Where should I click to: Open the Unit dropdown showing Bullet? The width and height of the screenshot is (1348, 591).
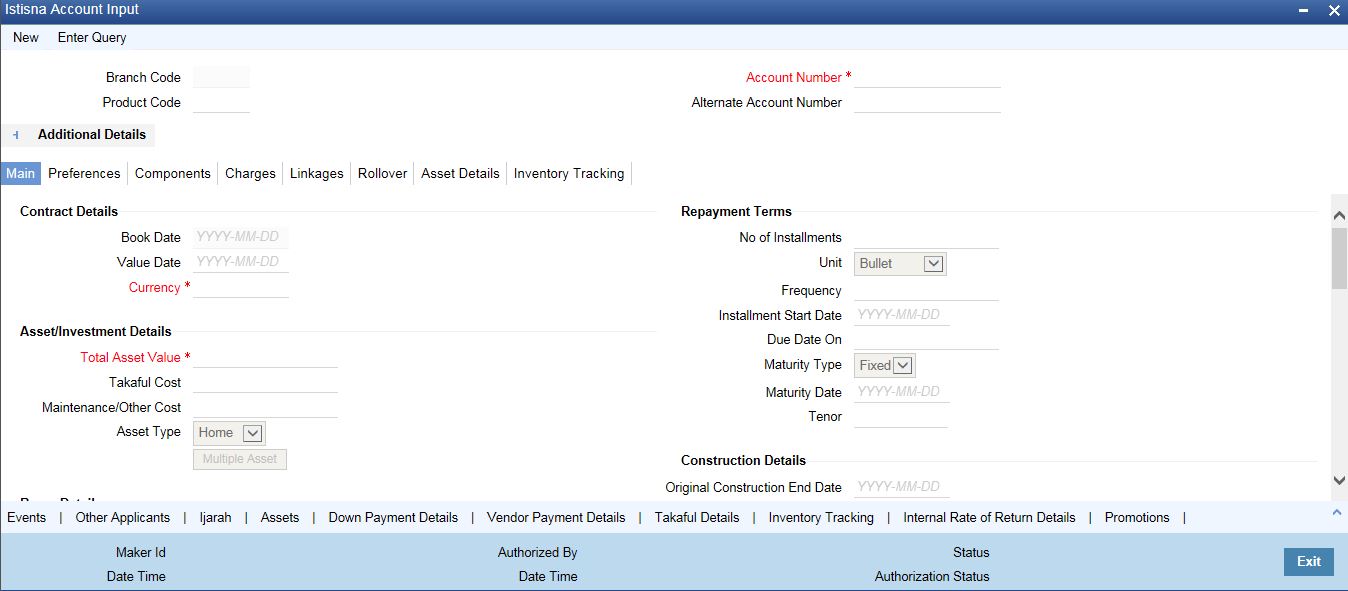[x=900, y=264]
